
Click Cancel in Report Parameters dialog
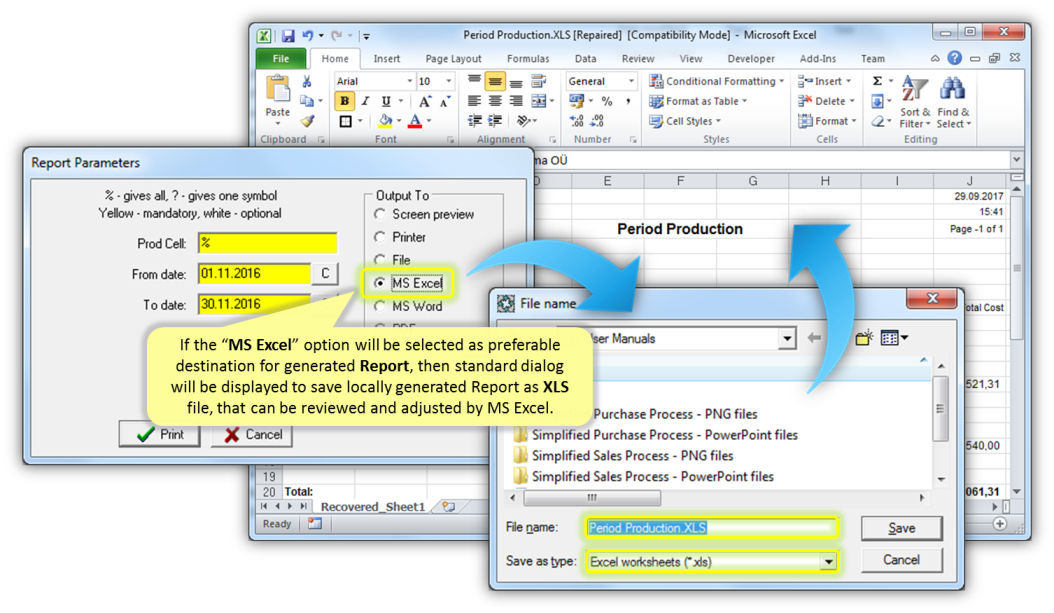coord(252,434)
